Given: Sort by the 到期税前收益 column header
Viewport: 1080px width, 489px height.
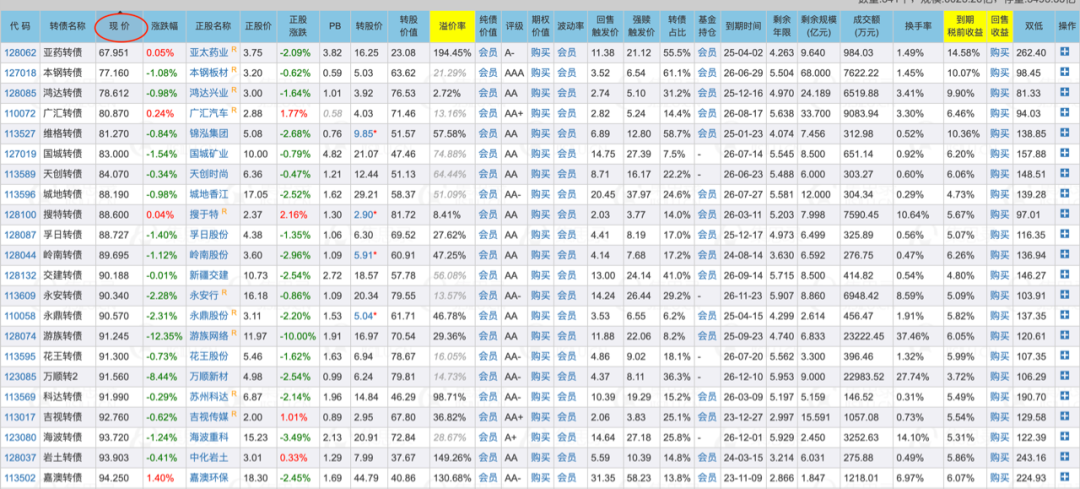Looking at the screenshot, I should [x=963, y=25].
